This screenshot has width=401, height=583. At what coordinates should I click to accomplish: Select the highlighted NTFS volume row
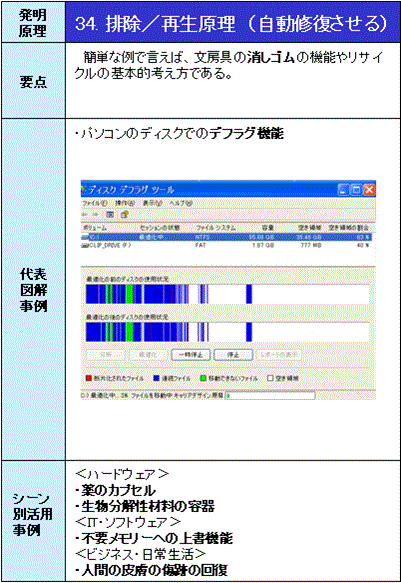226,237
